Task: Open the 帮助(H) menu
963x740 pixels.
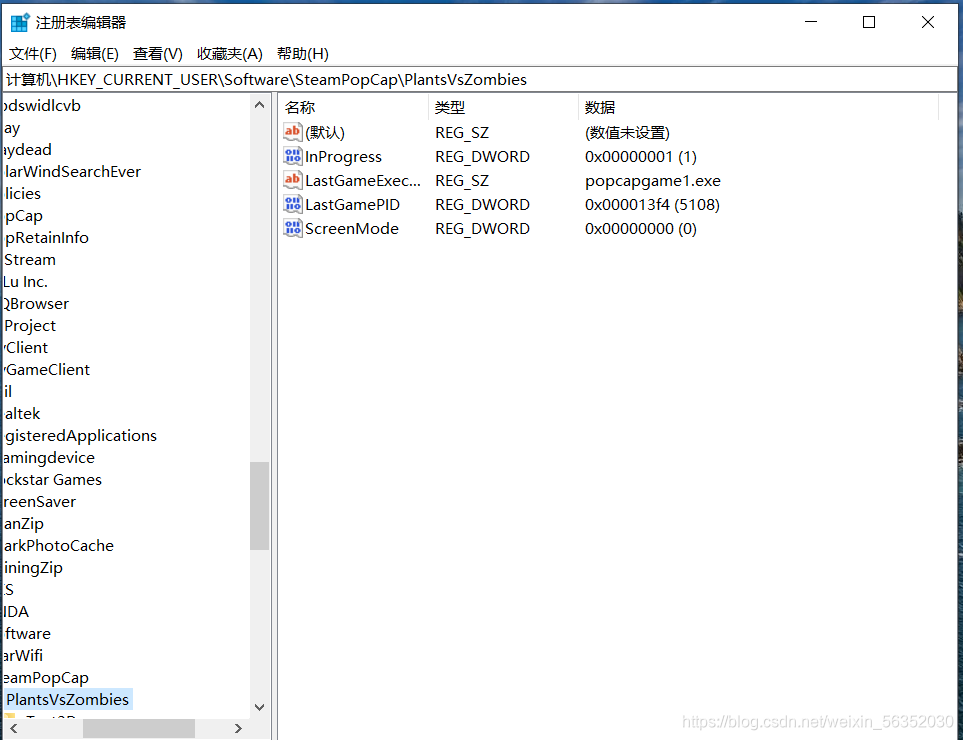Action: [303, 54]
